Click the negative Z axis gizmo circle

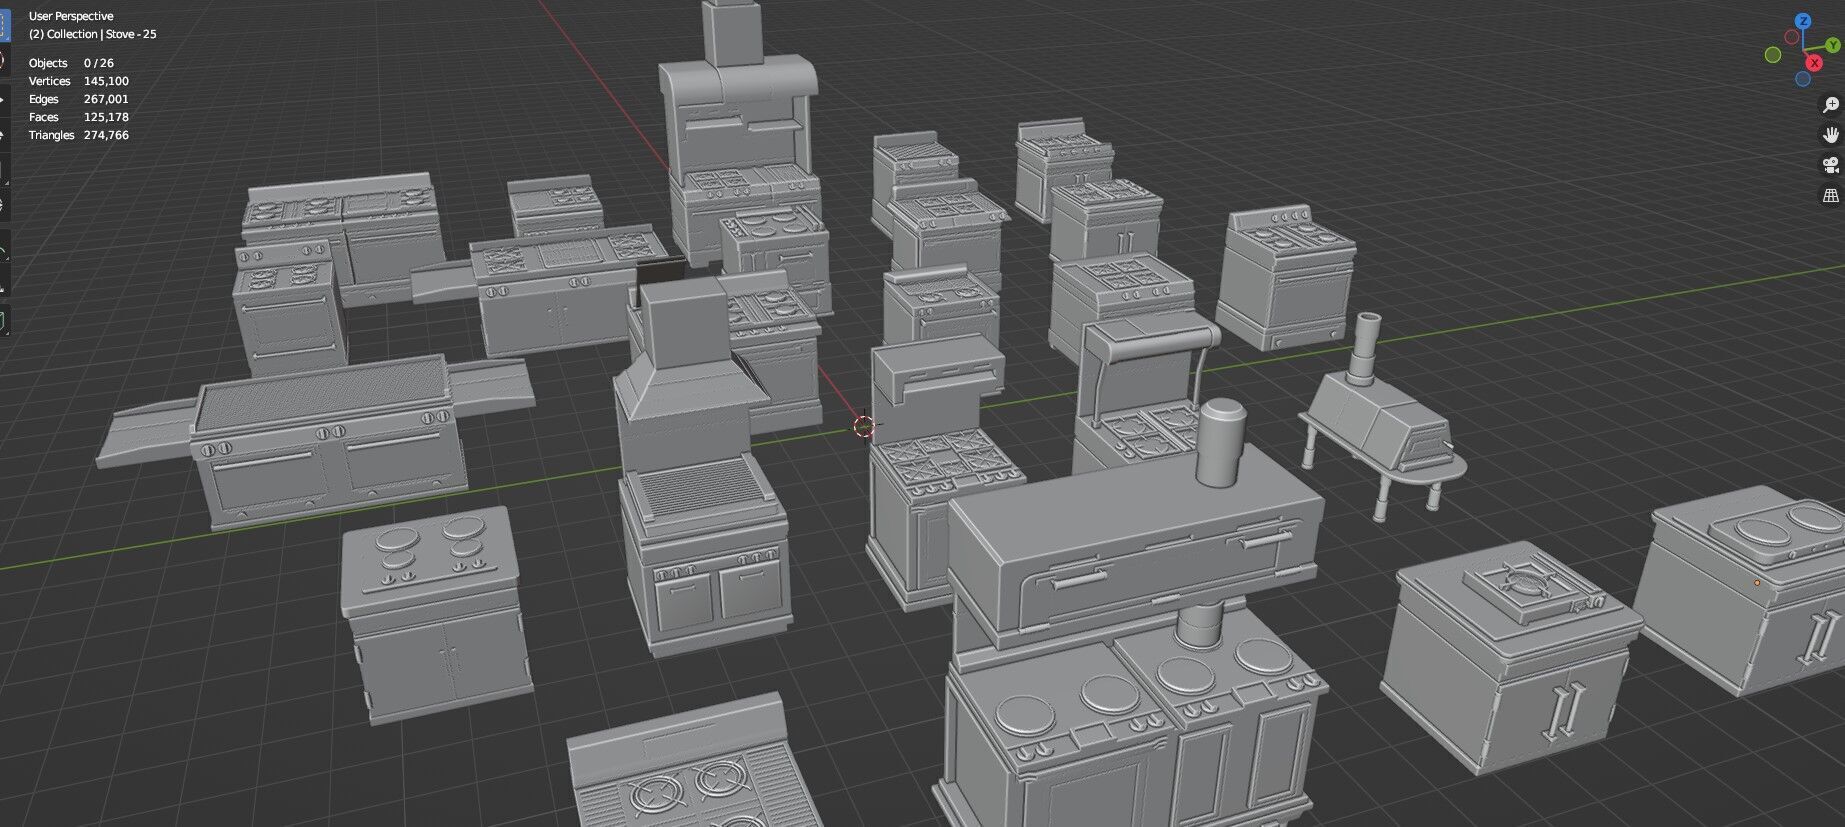(x=1803, y=79)
